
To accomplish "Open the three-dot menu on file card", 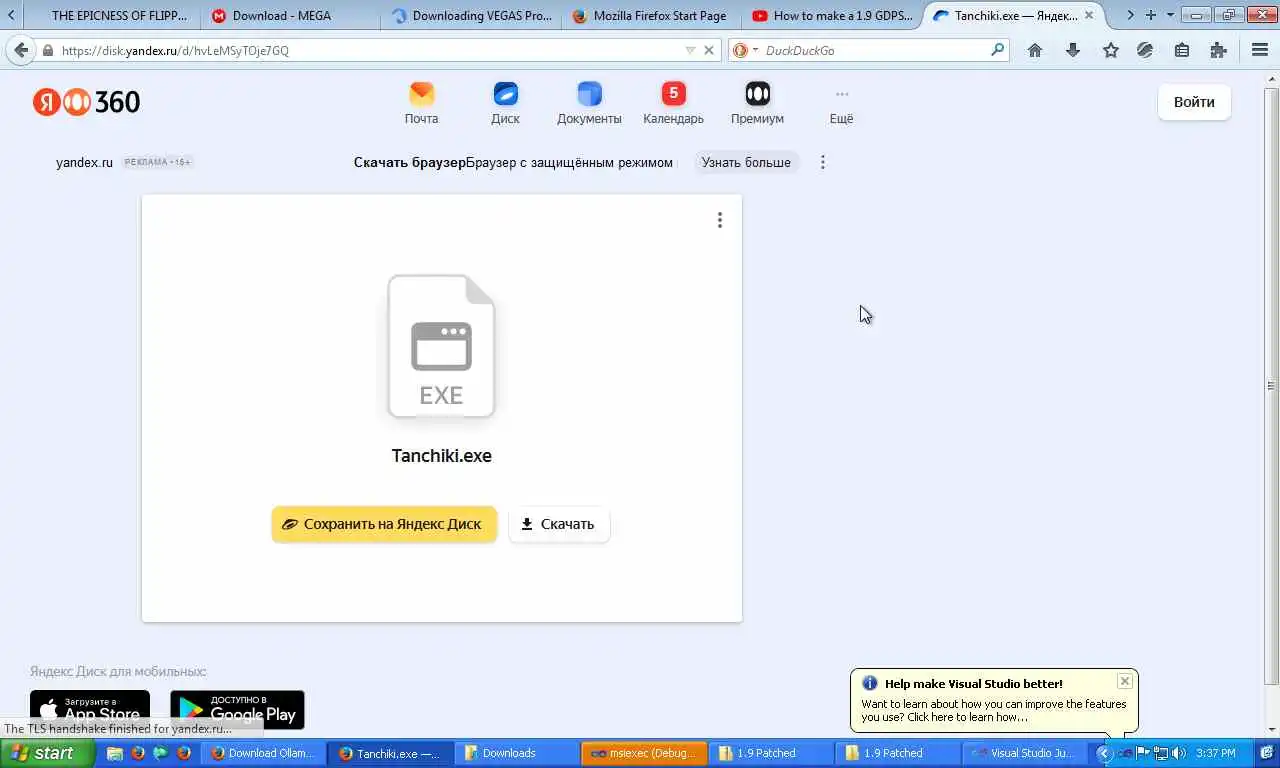I will [x=719, y=220].
